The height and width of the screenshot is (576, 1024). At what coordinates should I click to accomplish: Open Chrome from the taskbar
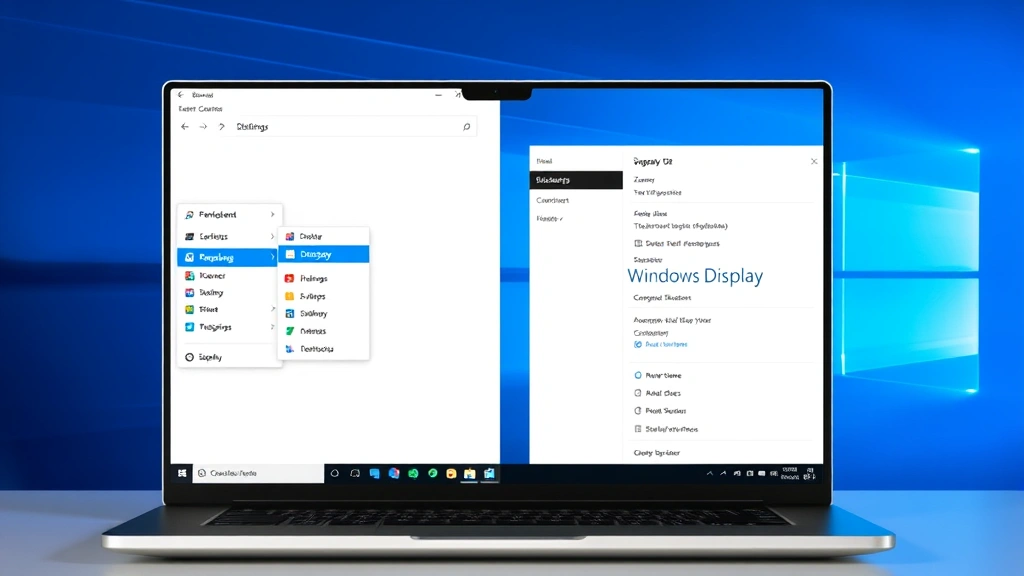pos(431,473)
